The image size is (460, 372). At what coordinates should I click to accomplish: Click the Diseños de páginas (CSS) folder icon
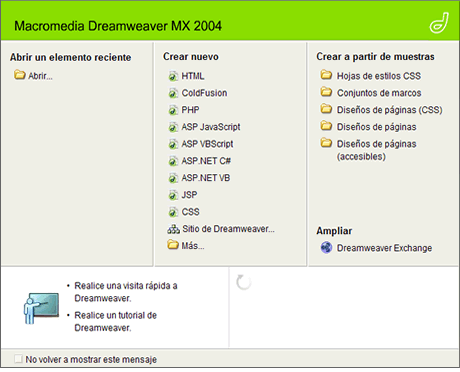(326, 109)
